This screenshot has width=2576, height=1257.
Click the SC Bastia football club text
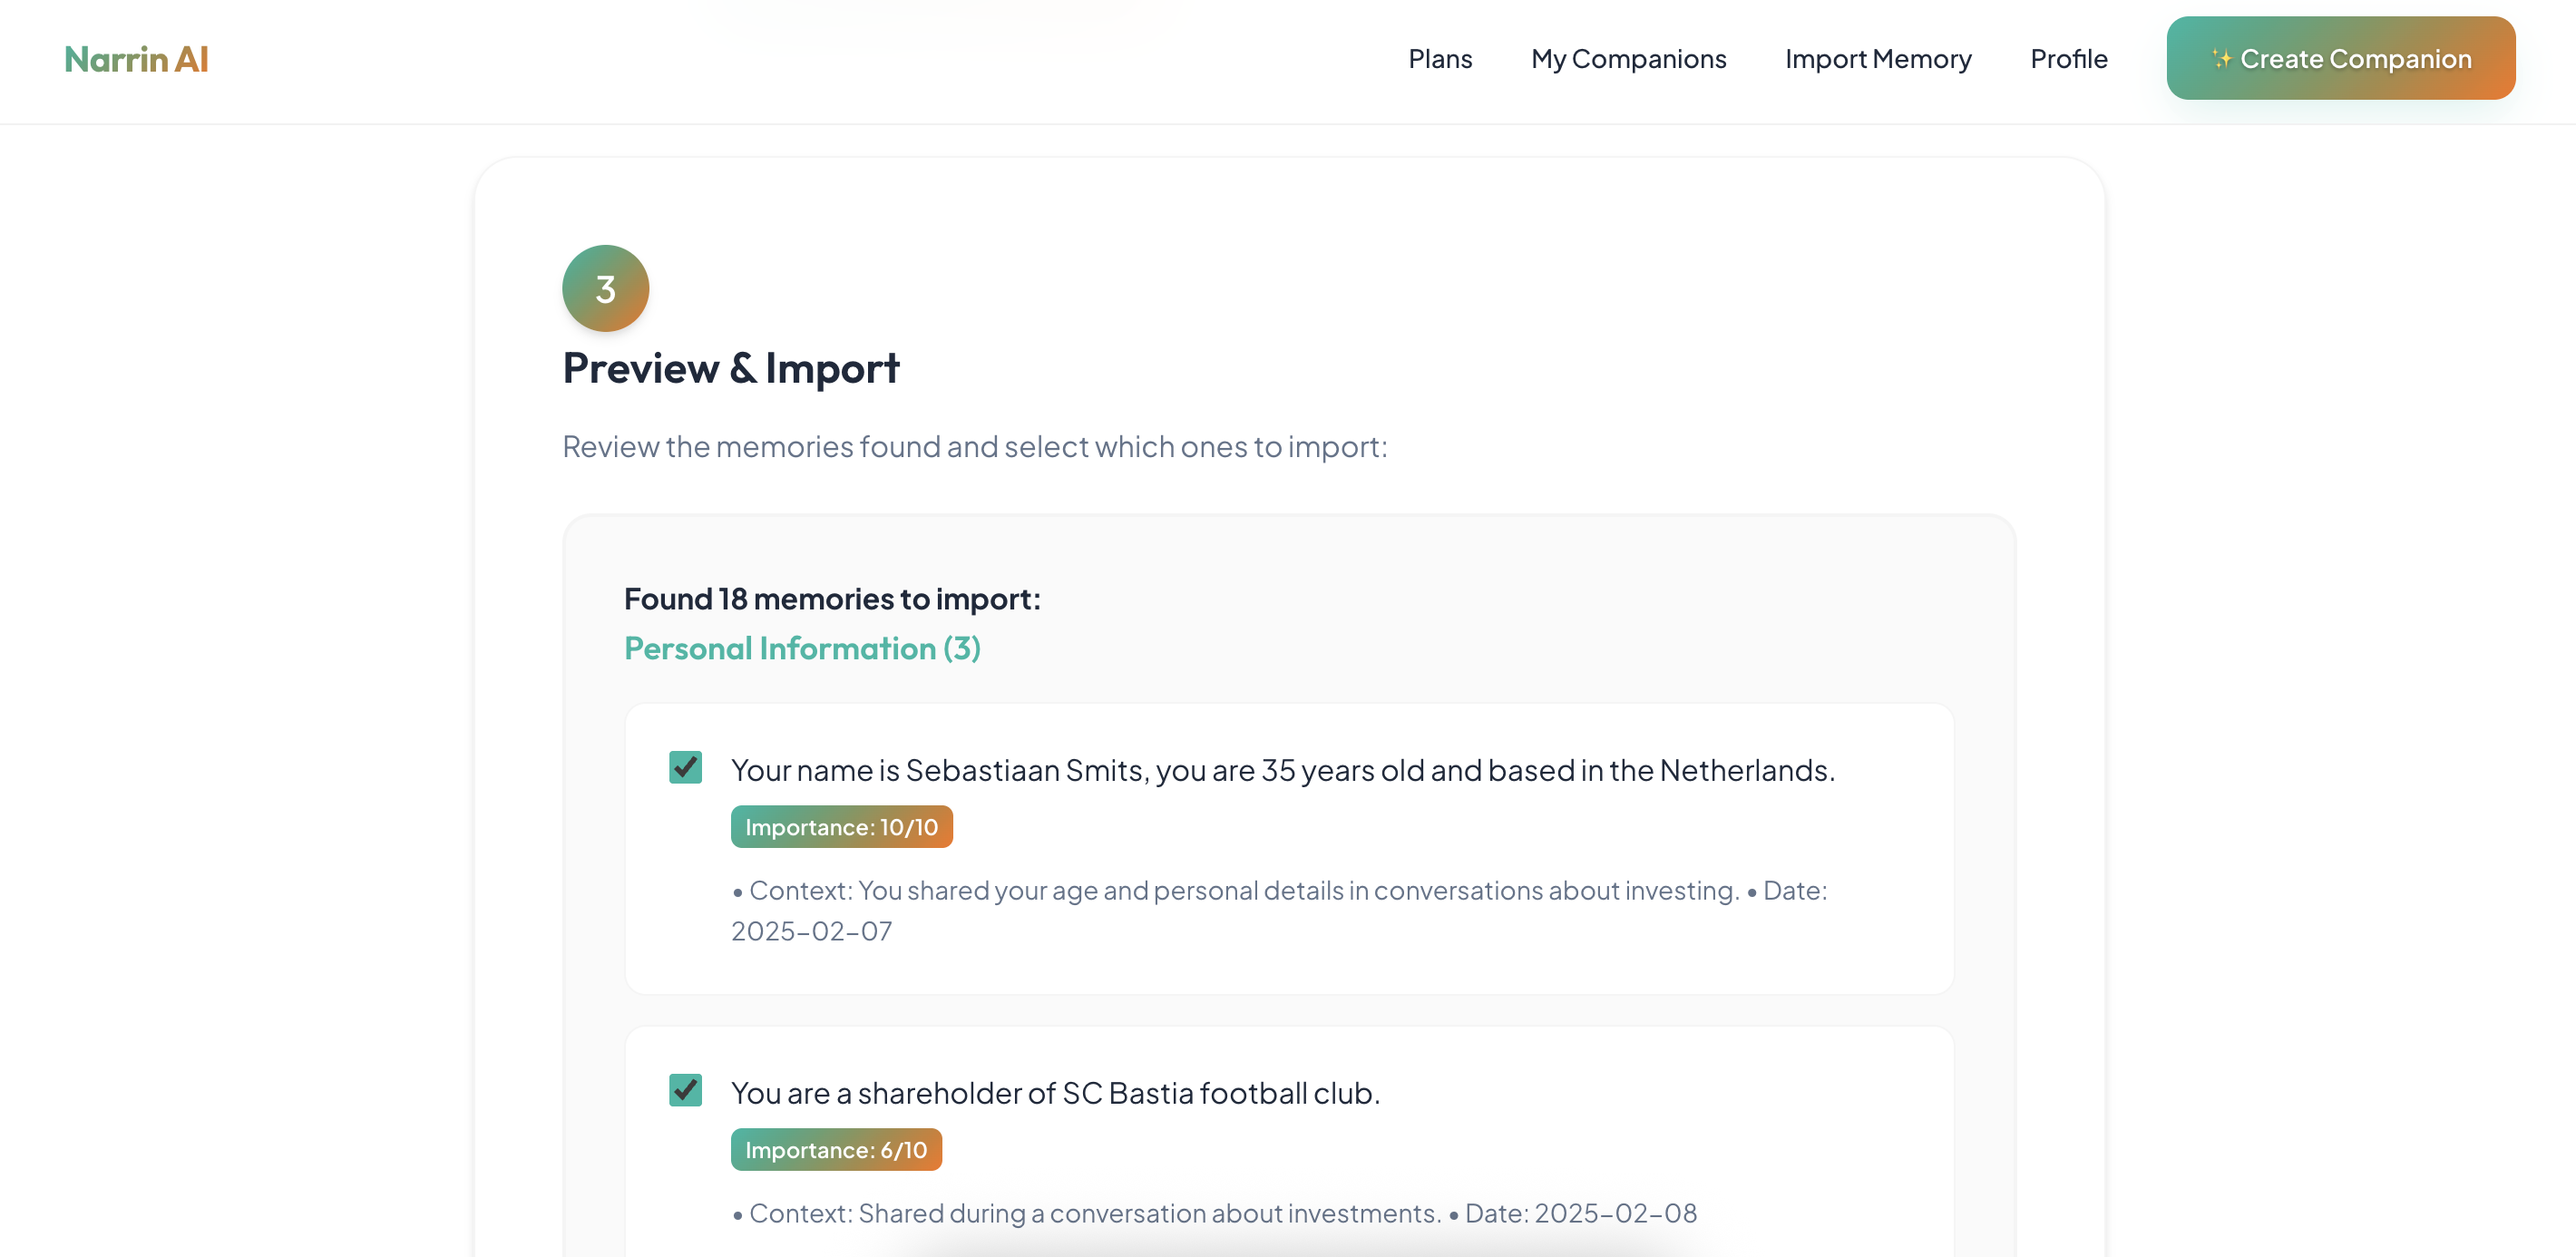click(1054, 1093)
